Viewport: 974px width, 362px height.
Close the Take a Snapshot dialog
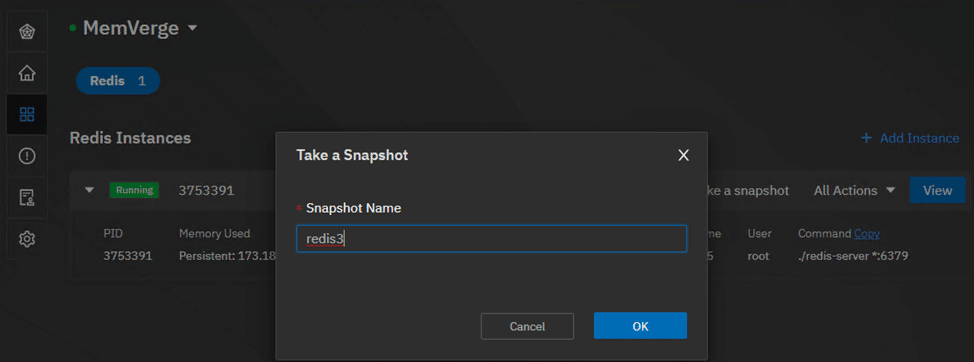pyautogui.click(x=683, y=155)
